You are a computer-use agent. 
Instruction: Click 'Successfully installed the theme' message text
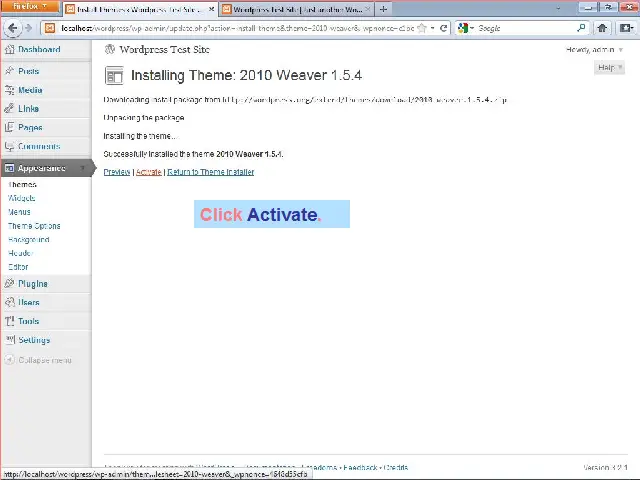[193, 154]
